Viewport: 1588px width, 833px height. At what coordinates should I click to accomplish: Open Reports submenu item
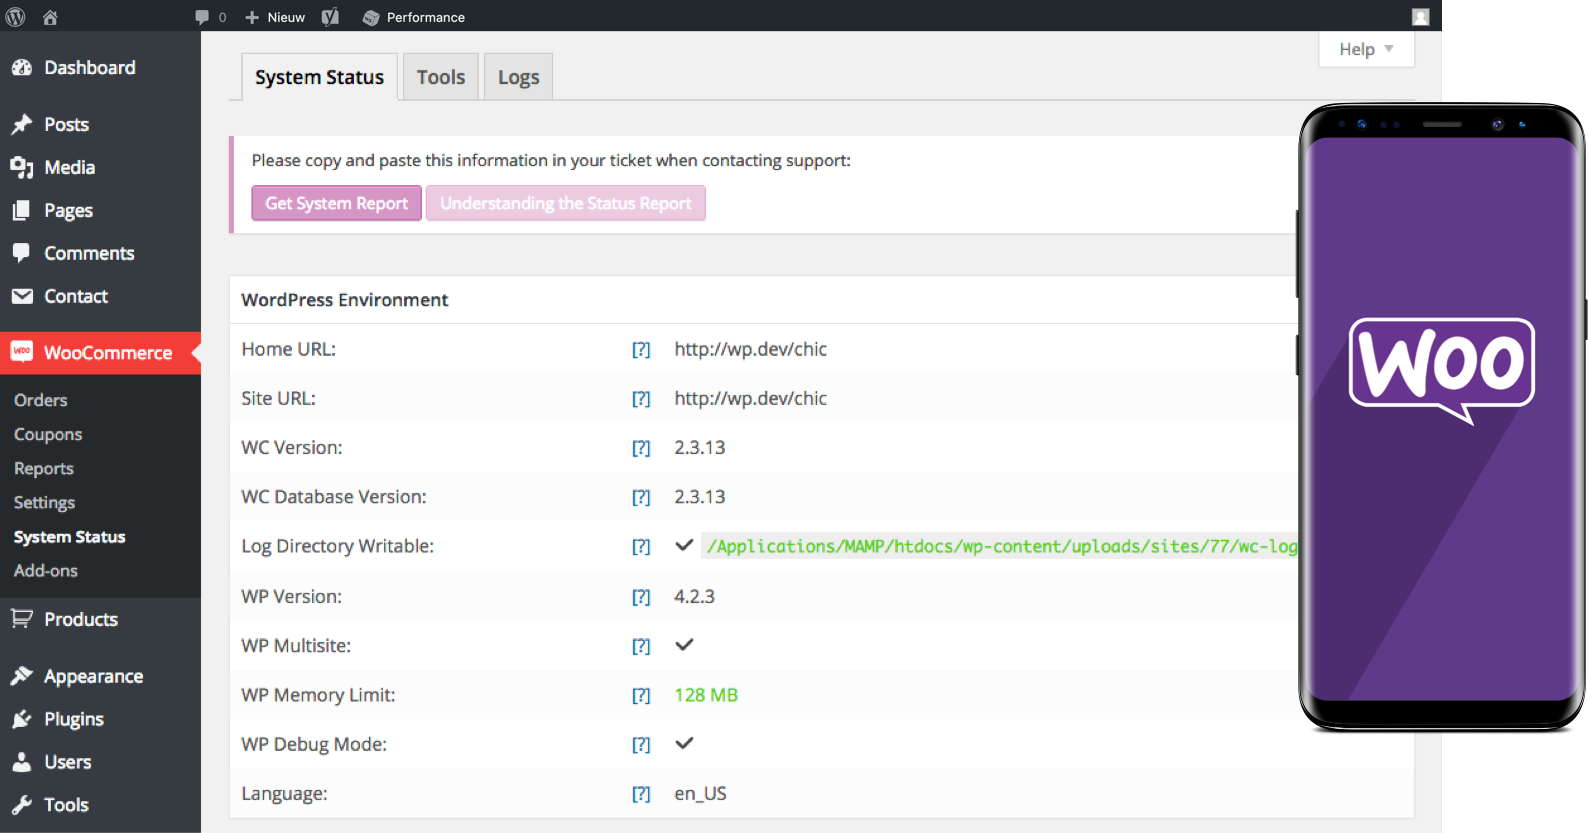pyautogui.click(x=44, y=468)
